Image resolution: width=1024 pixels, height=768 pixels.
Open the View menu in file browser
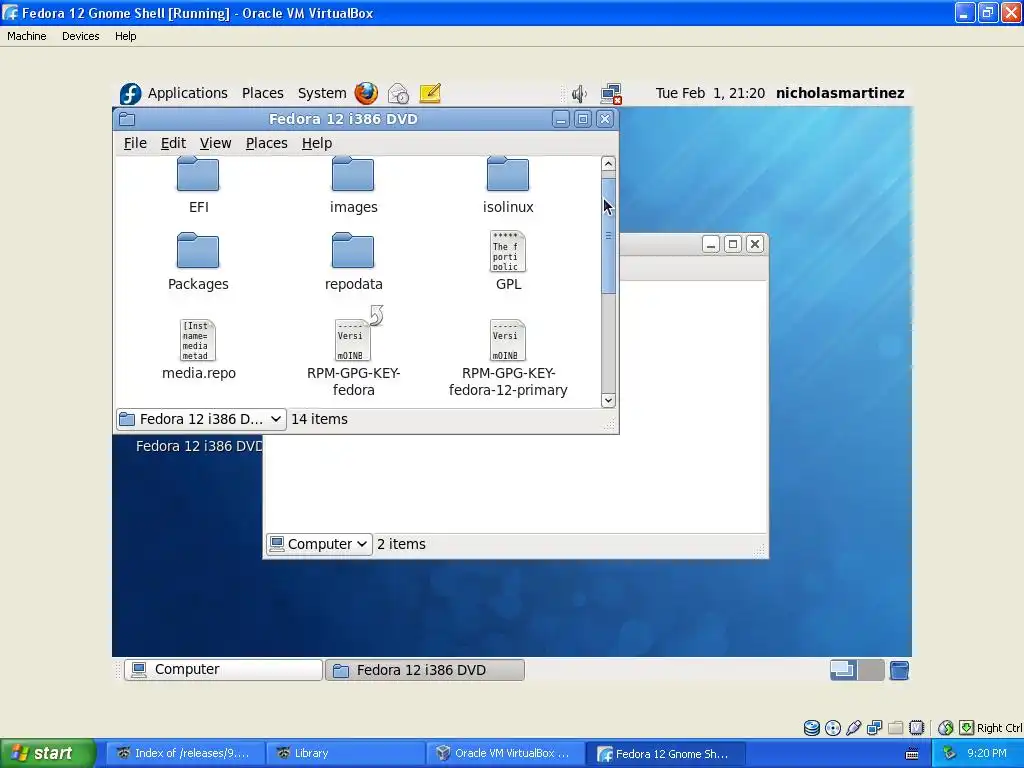pos(216,143)
